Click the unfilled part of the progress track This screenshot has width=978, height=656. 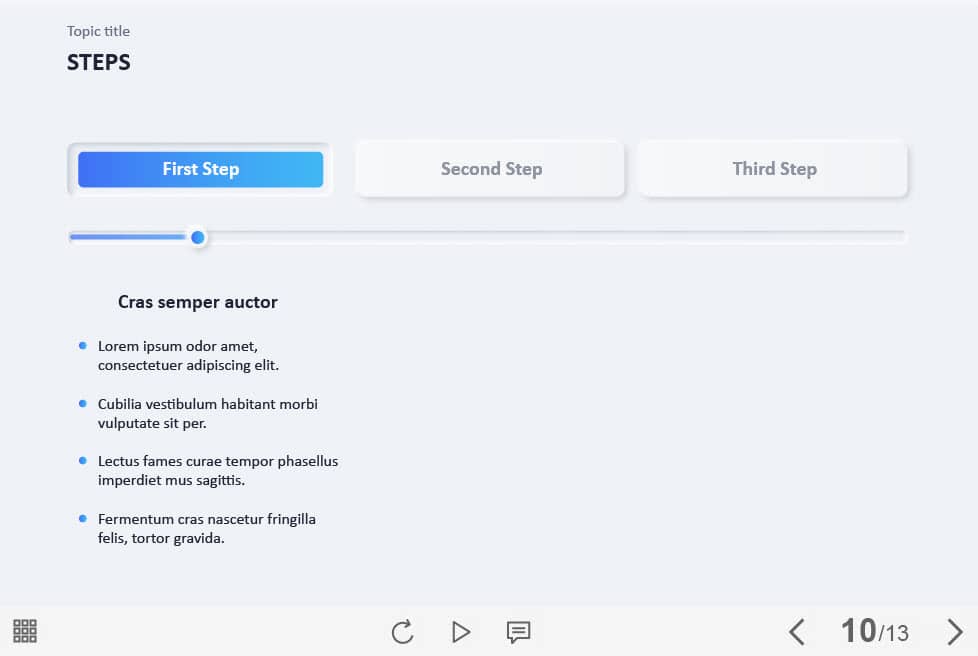550,237
